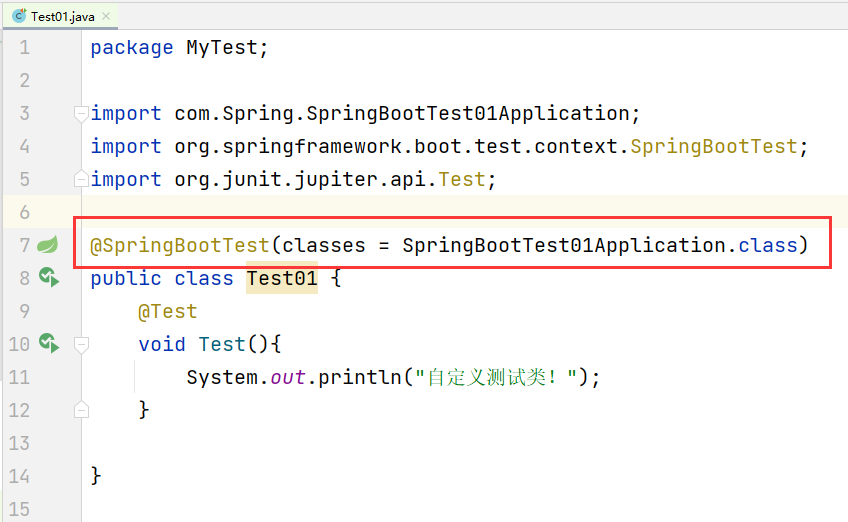Click line number 1 in the gutter
Image resolution: width=848 pixels, height=522 pixels.
coord(24,48)
